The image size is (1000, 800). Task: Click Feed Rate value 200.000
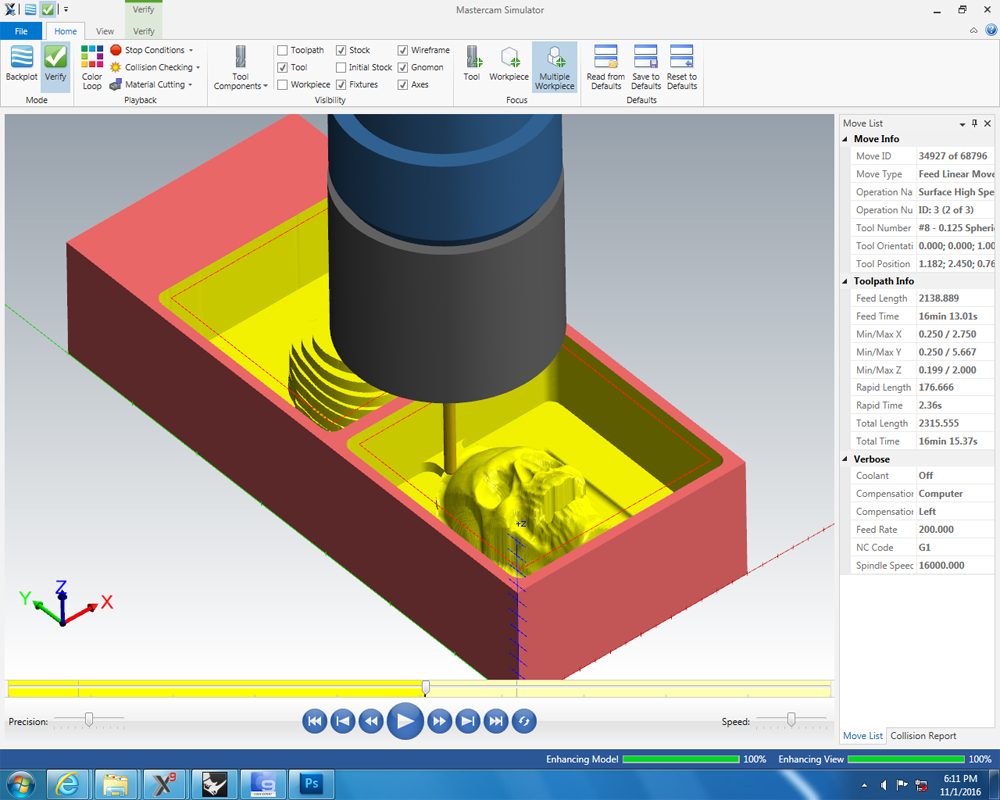(x=936, y=530)
